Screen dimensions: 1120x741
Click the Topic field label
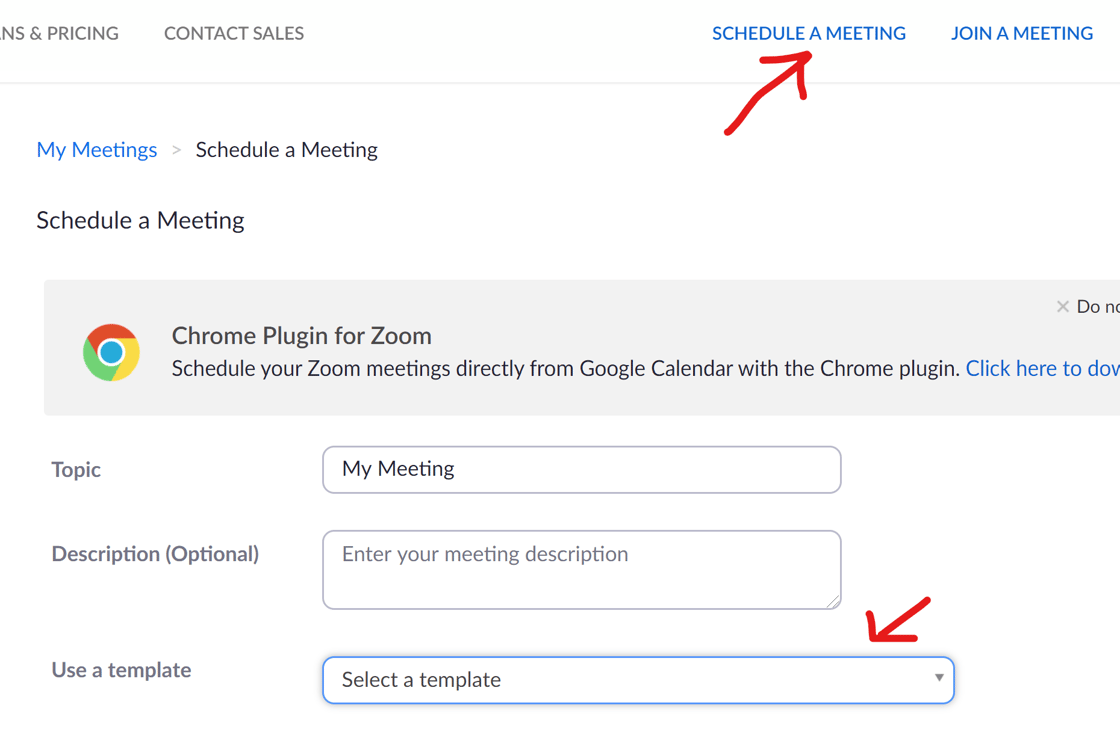coord(76,469)
